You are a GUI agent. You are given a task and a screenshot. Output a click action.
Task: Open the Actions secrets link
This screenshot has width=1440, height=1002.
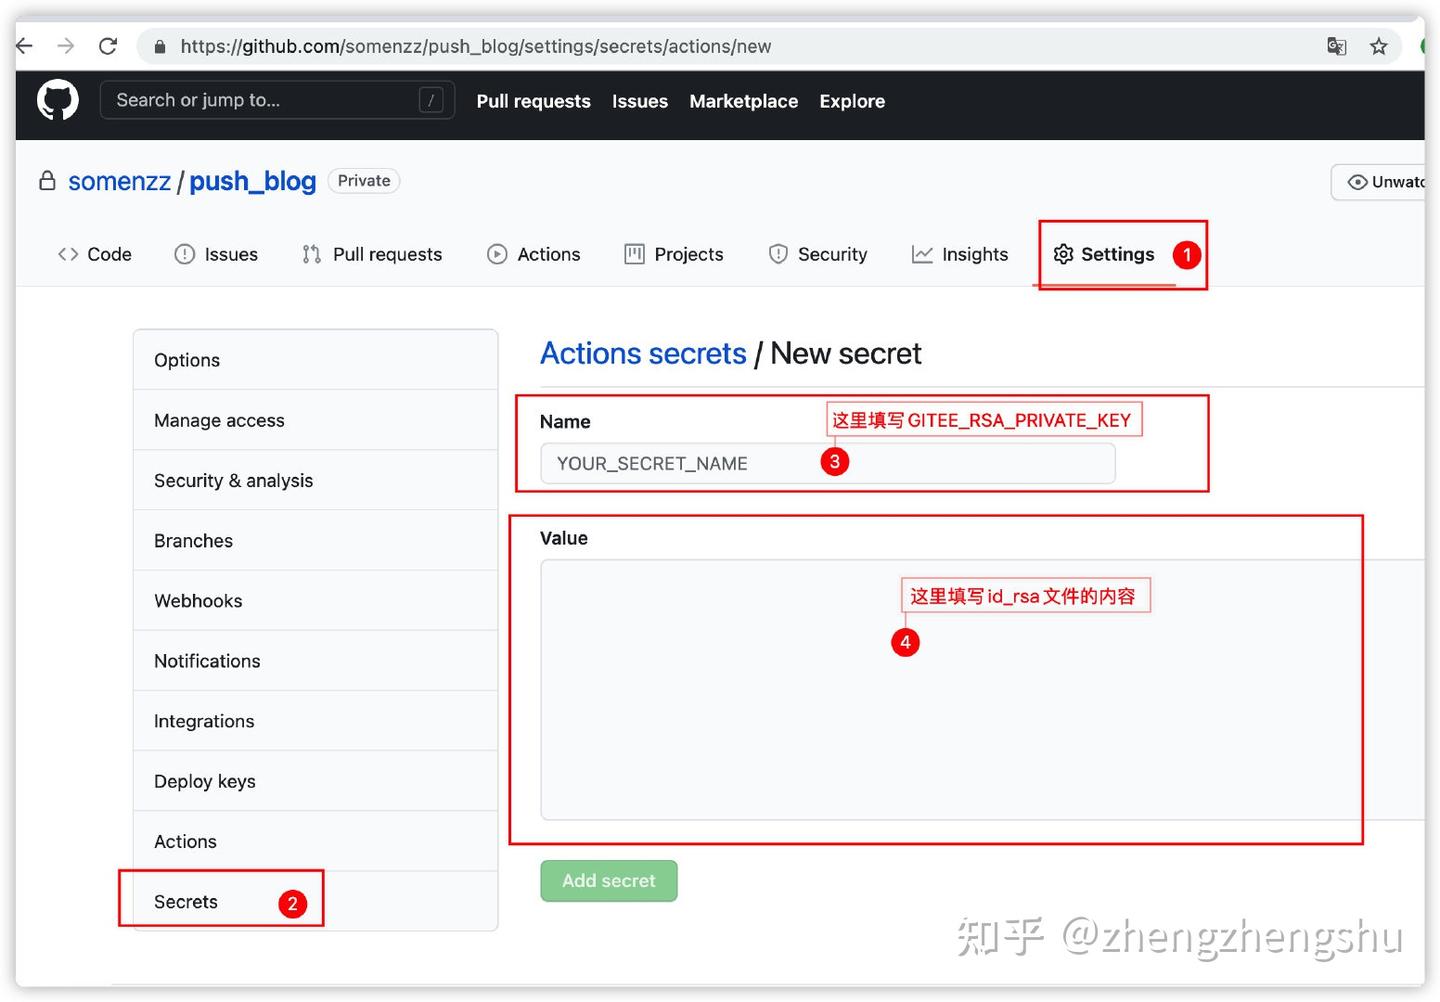pos(643,353)
